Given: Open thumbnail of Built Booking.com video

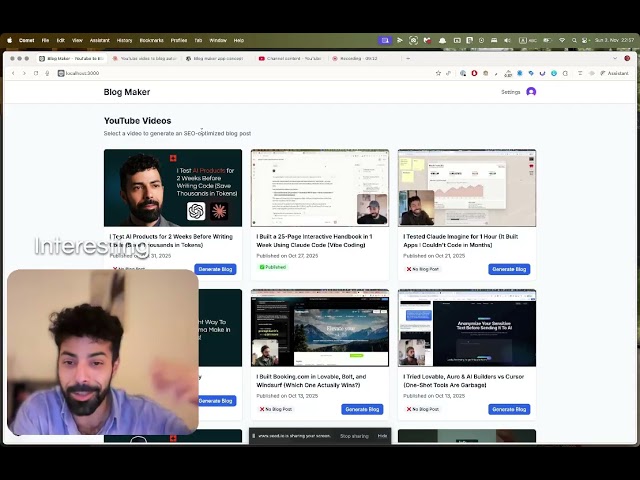Looking at the screenshot, I should tap(320, 328).
